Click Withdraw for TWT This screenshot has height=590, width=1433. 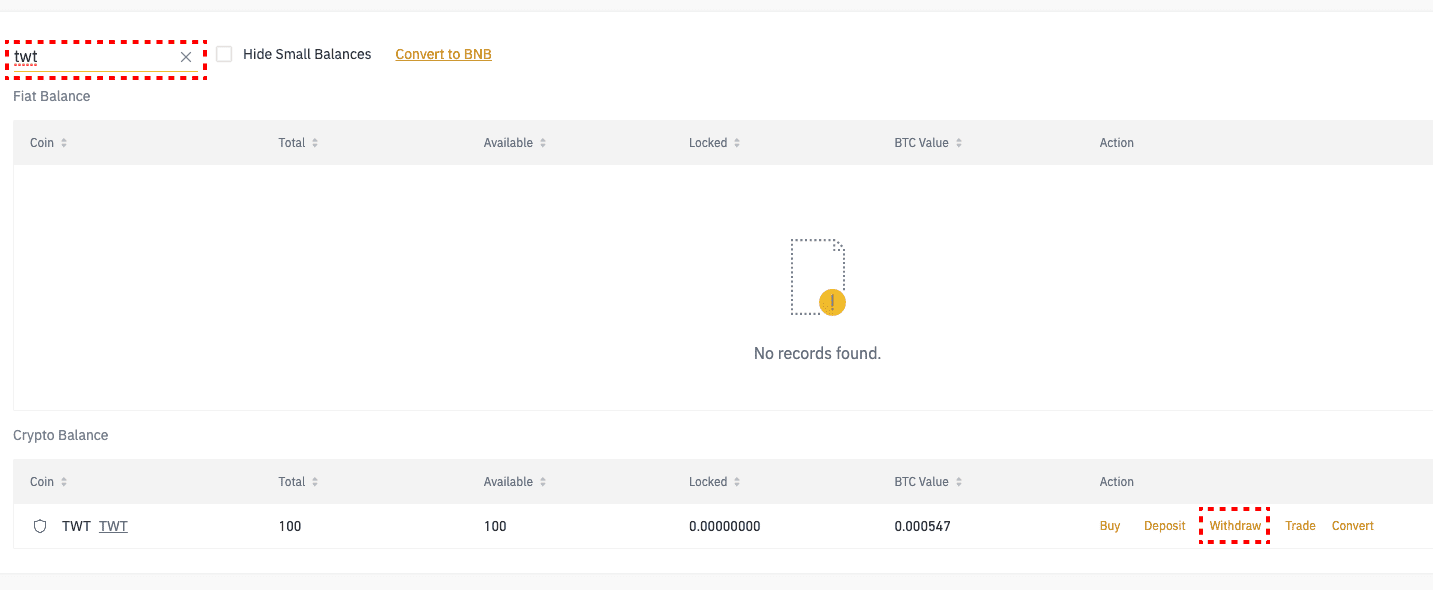pos(1235,526)
